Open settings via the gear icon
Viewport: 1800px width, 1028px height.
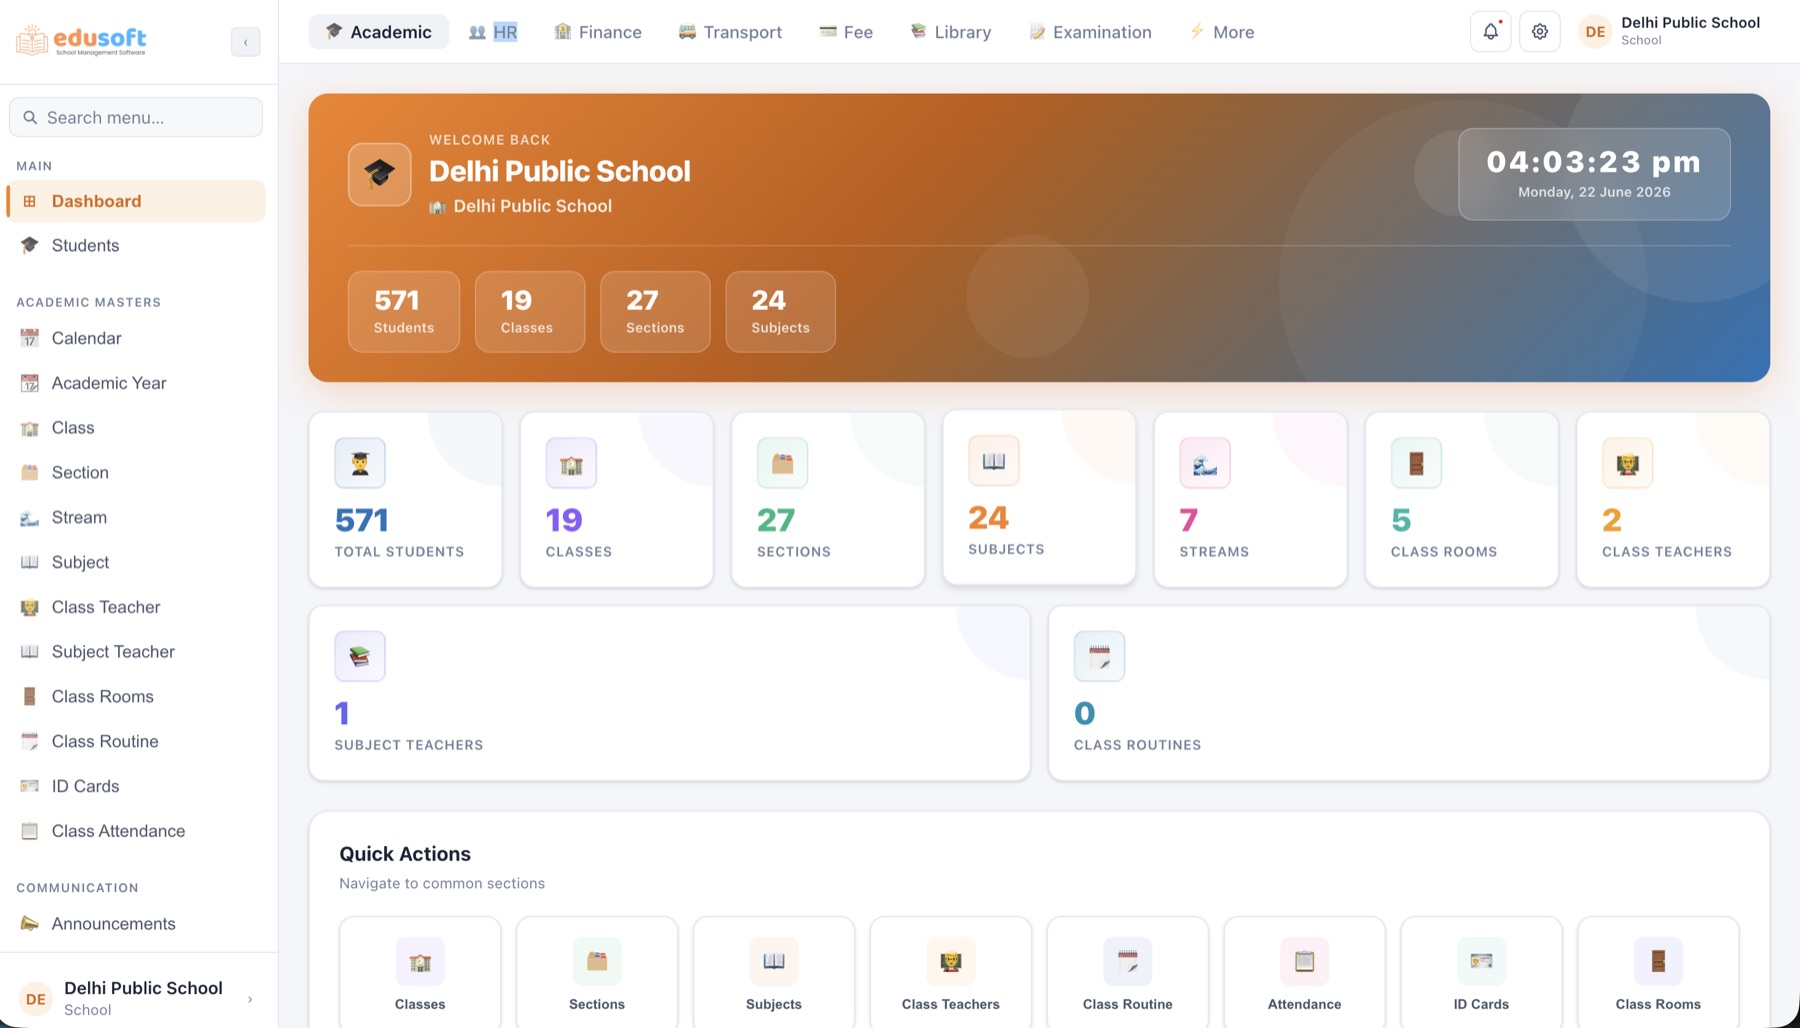coord(1540,32)
